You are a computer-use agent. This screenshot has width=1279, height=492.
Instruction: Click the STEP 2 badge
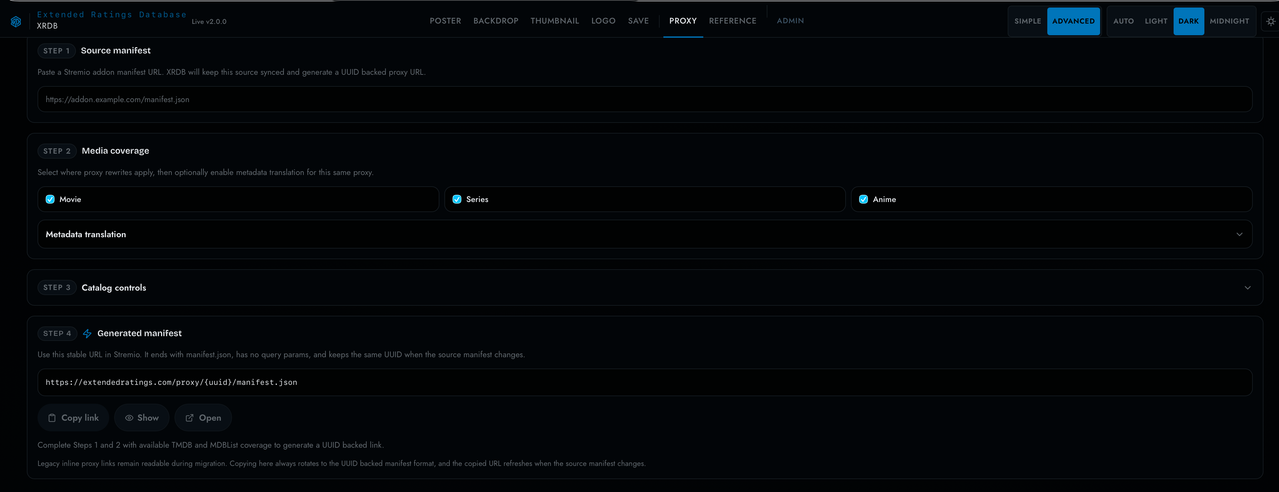57,151
